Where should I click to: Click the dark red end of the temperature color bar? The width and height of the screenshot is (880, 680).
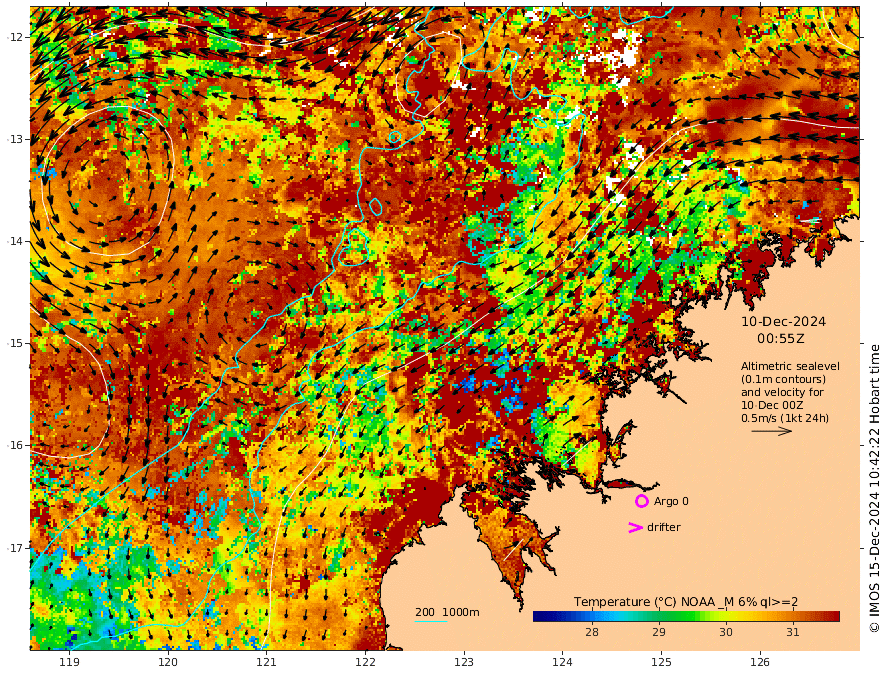(x=835, y=616)
